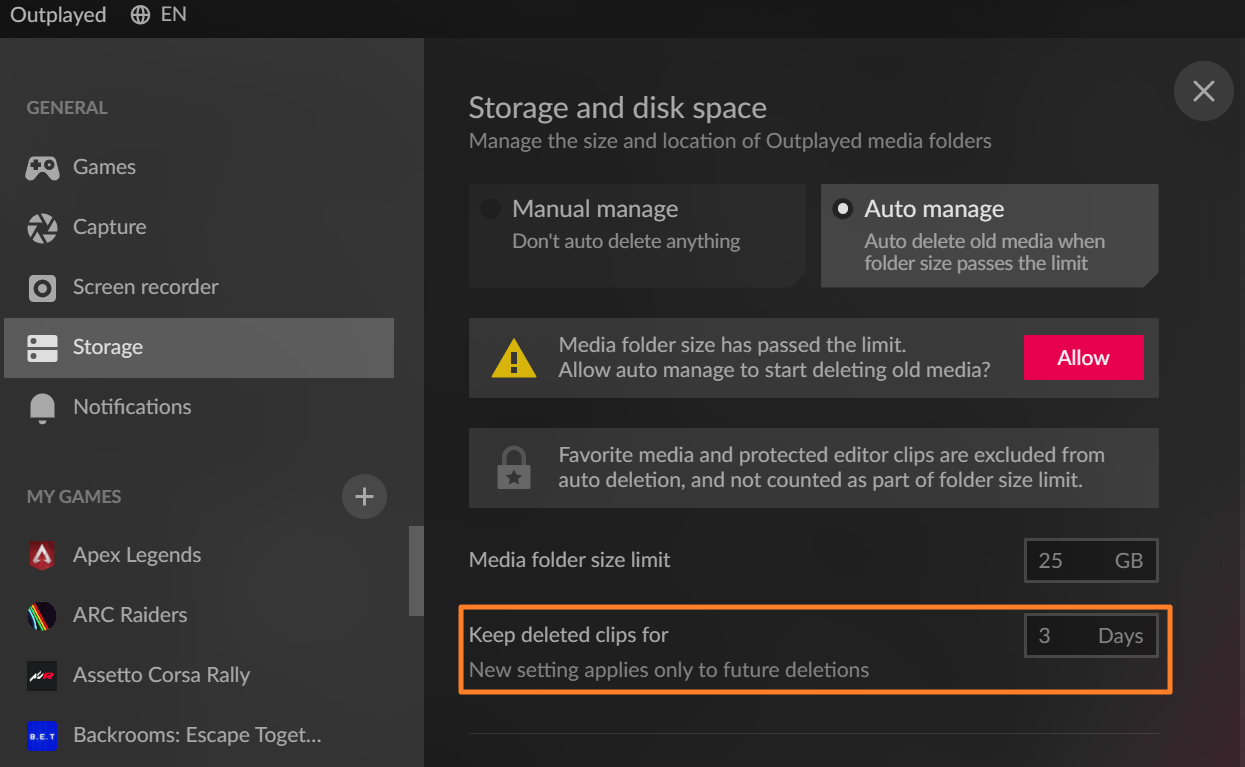This screenshot has width=1245, height=767.
Task: Click the Backrooms B.E.T game icon
Action: pos(42,735)
